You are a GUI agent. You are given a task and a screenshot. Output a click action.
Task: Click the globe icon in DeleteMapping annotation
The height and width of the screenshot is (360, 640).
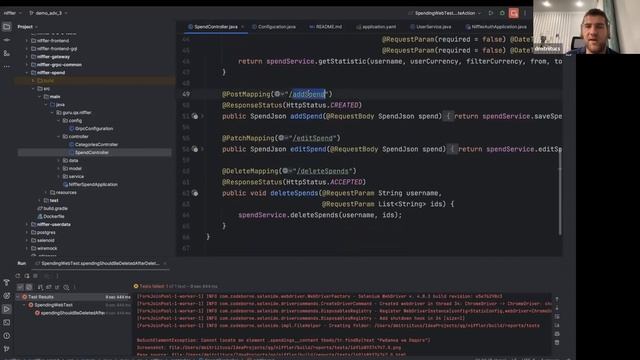tap(285, 171)
